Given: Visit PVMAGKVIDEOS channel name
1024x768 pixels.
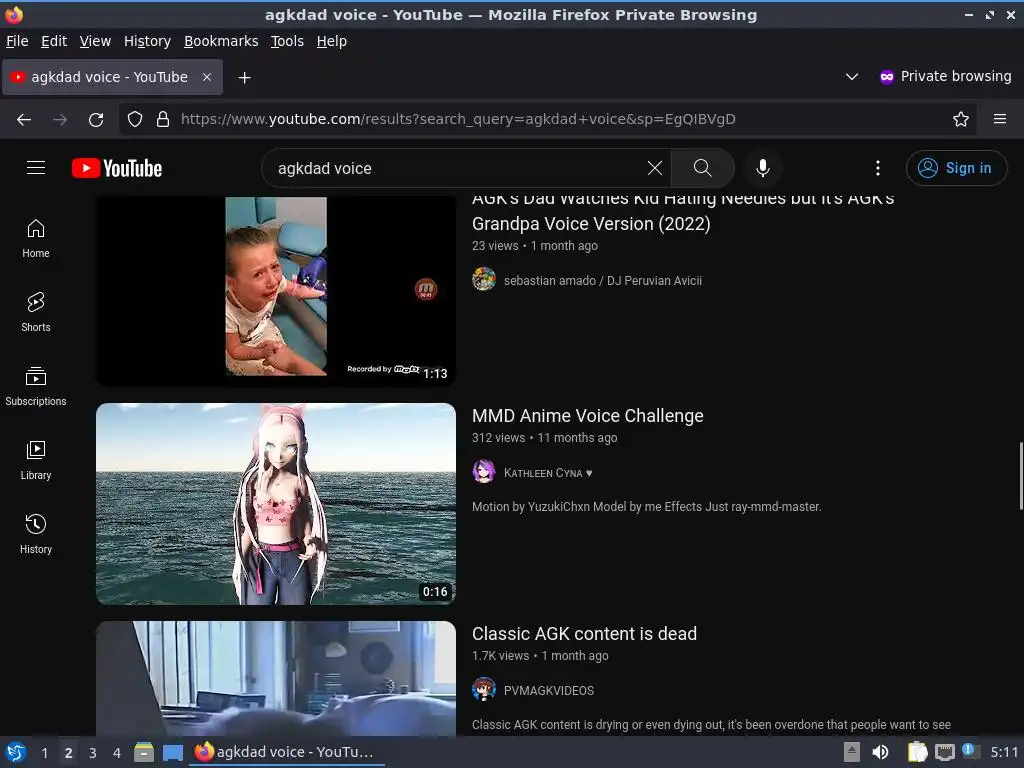Looking at the screenshot, I should [549, 691].
